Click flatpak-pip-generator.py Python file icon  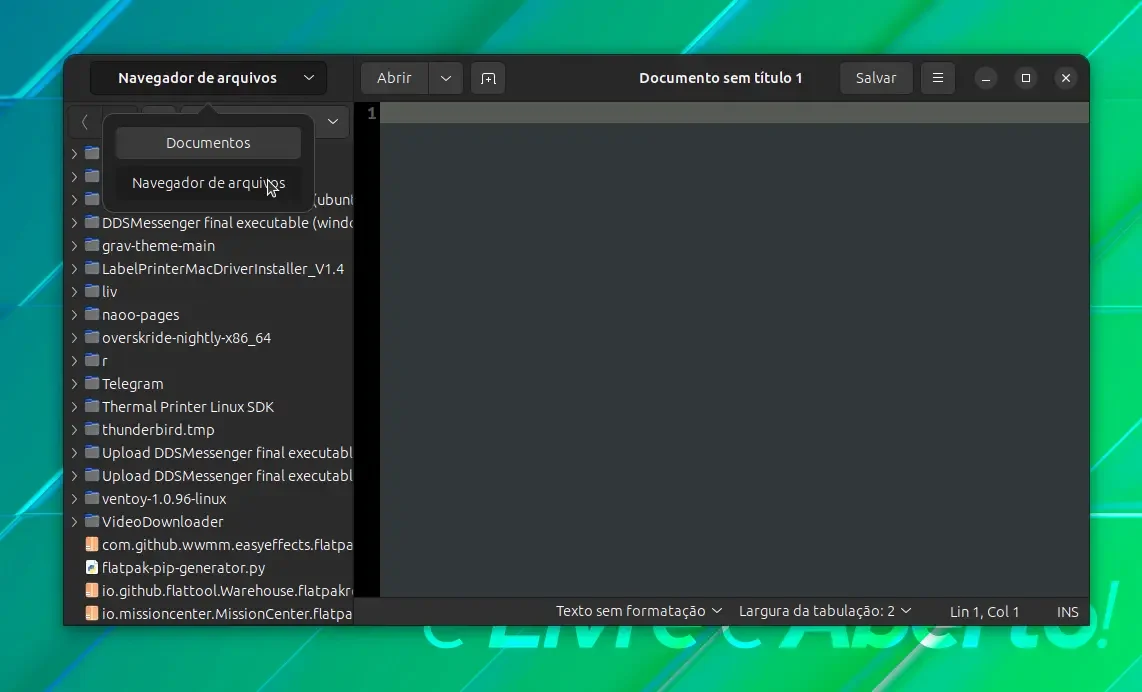pyautogui.click(x=92, y=567)
